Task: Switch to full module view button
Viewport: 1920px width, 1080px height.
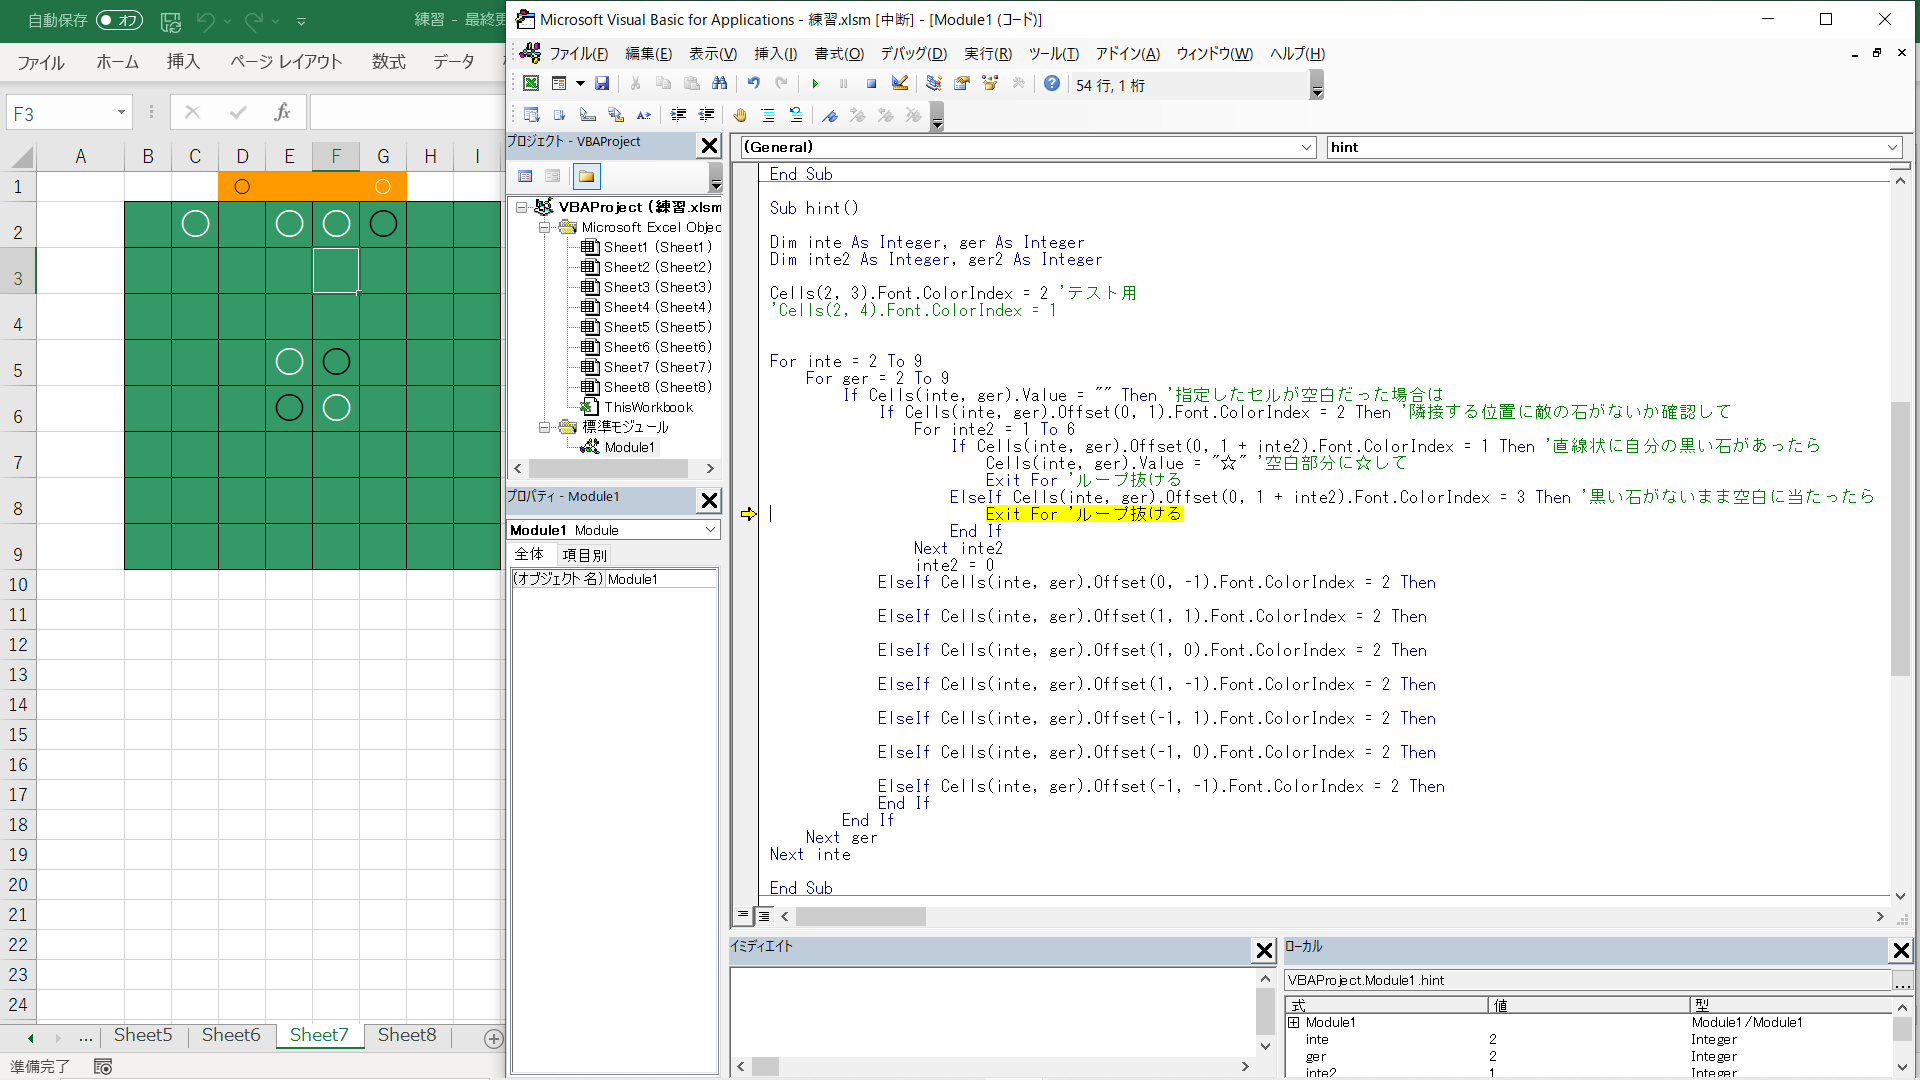Action: tap(764, 916)
